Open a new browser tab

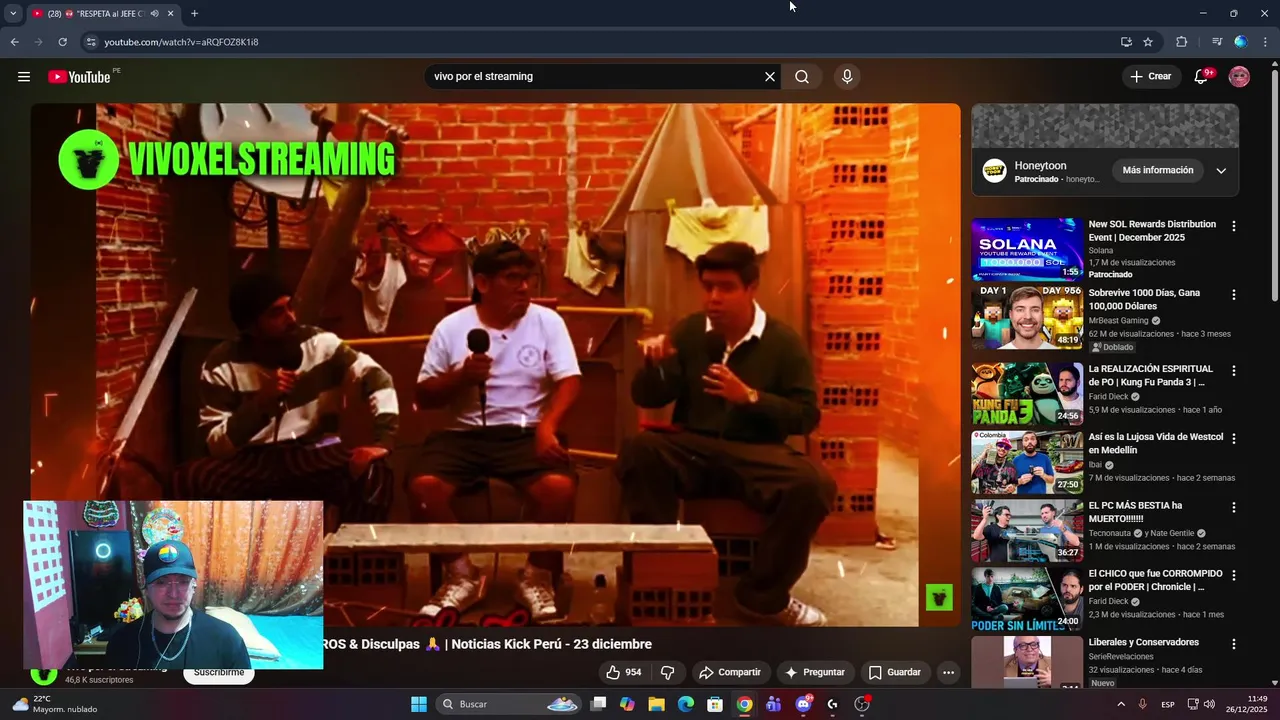coord(194,14)
